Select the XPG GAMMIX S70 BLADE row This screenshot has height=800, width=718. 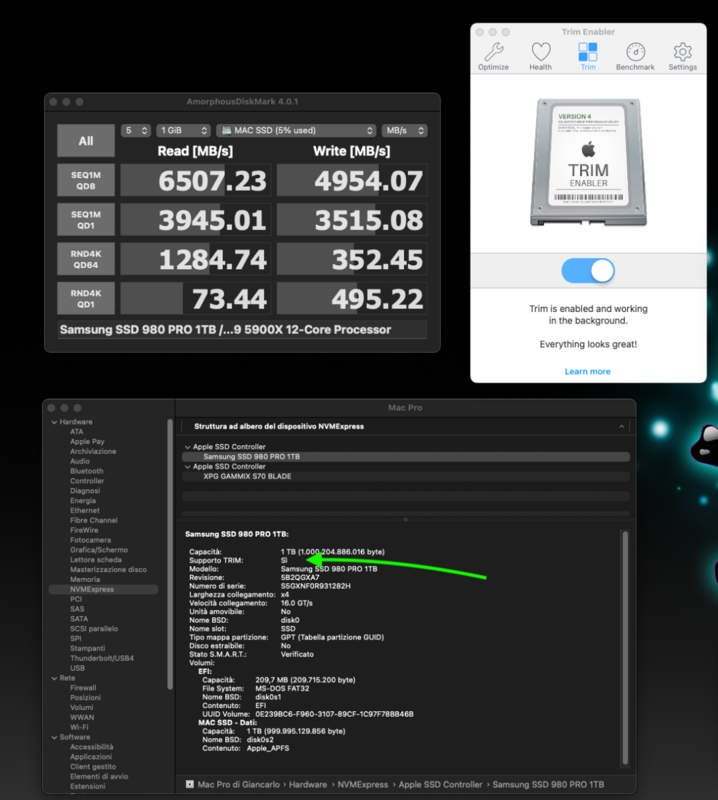(x=406, y=477)
